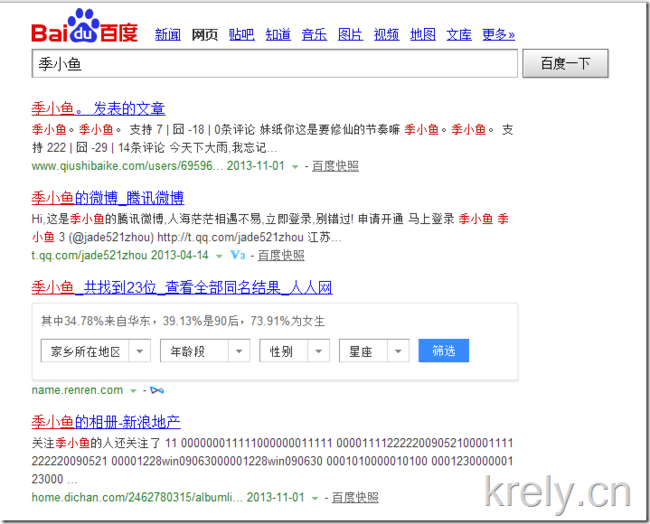
Task: Go to the 音乐 tab
Action: 314,34
